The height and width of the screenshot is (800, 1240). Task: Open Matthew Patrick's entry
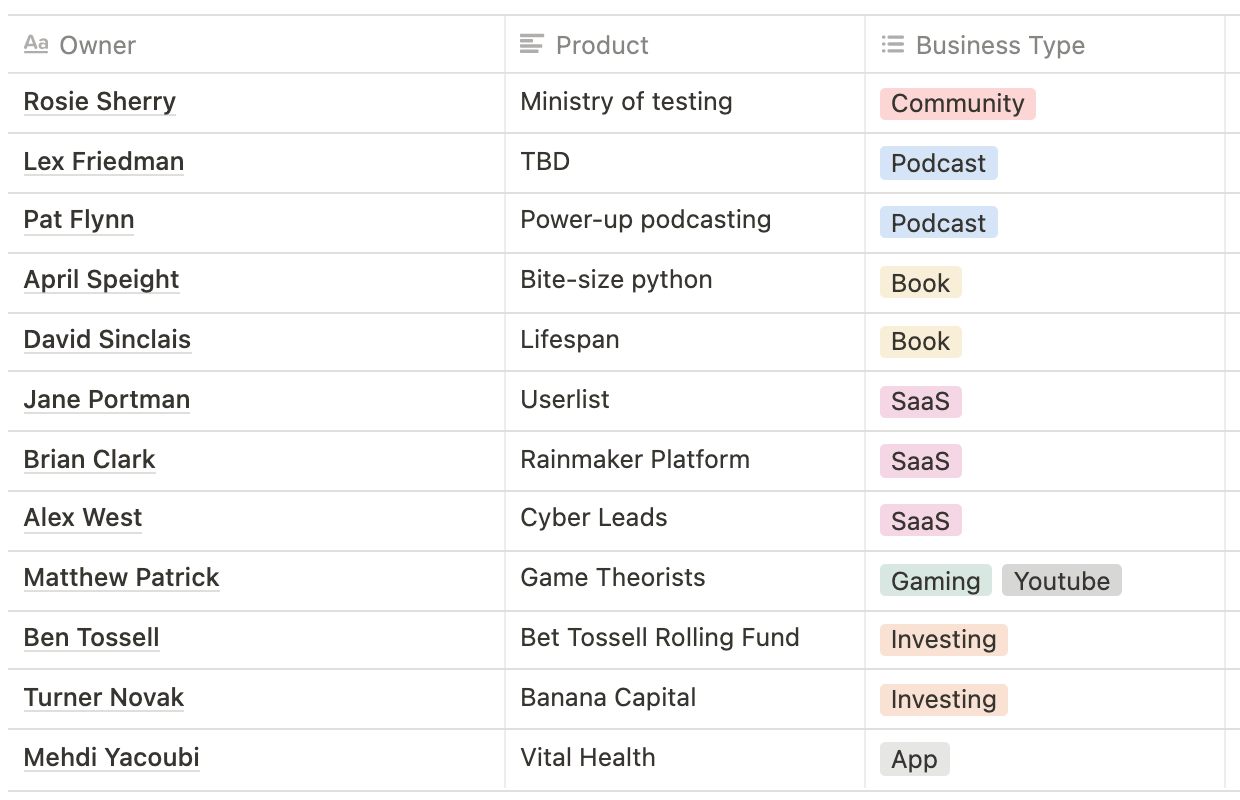122,578
